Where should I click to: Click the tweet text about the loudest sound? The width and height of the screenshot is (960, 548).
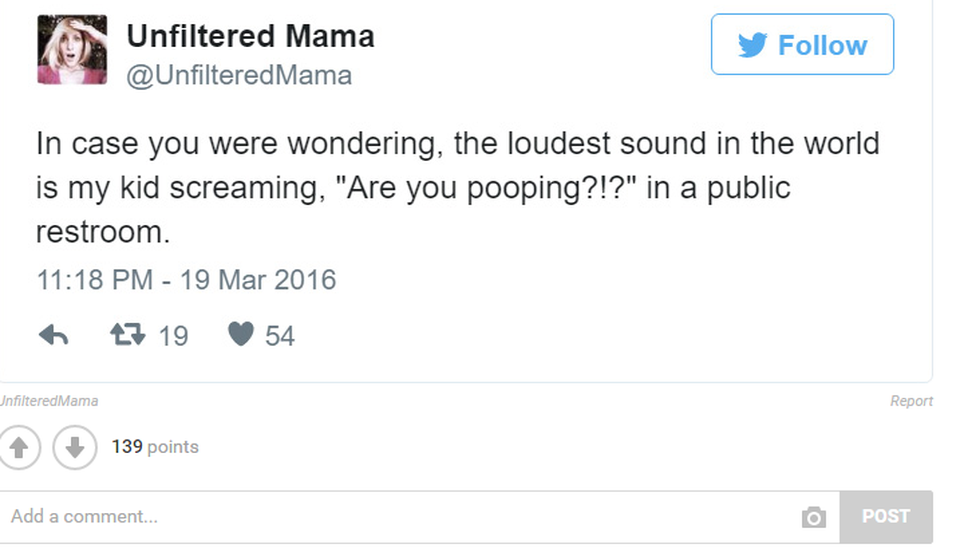click(x=457, y=188)
